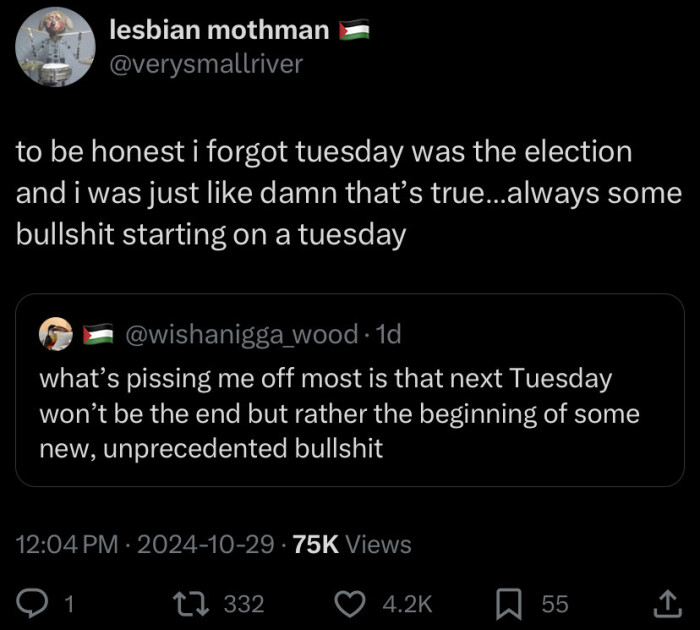Click the main tweet text about tuesday
The width and height of the screenshot is (700, 630).
(340, 193)
